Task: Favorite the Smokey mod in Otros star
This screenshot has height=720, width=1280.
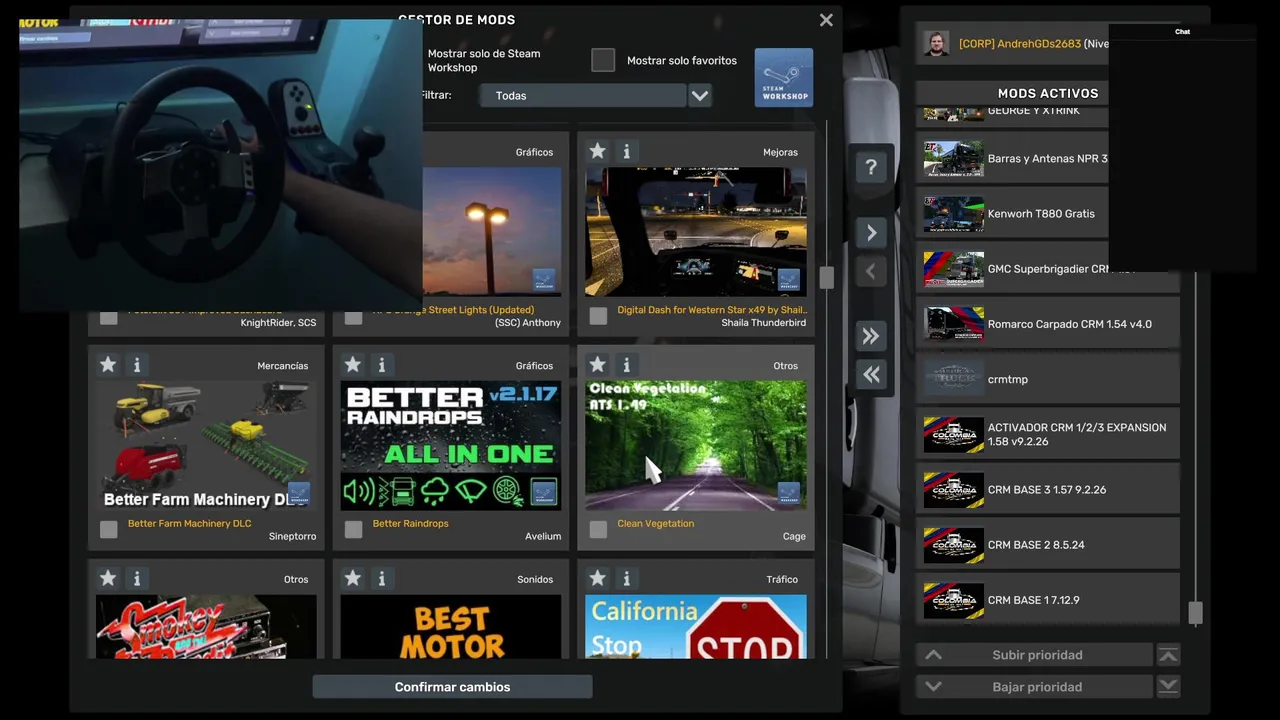Action: [108, 578]
